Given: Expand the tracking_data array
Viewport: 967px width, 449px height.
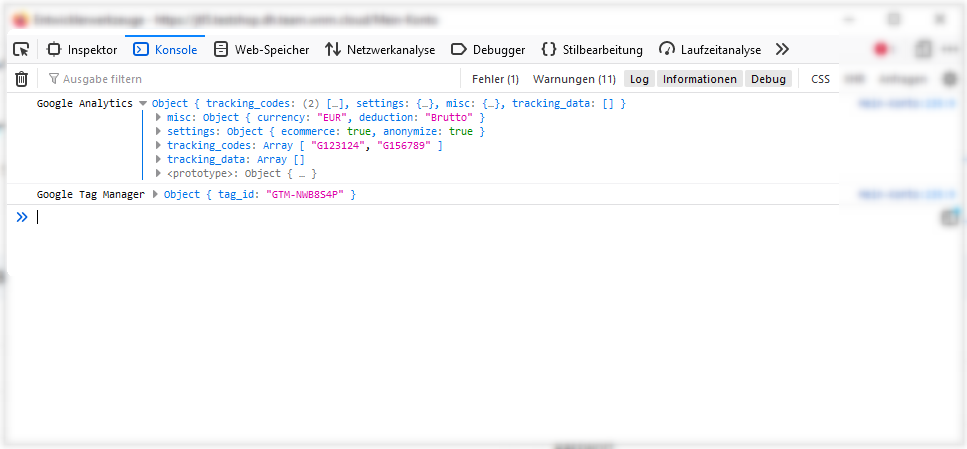Looking at the screenshot, I should coord(158,160).
